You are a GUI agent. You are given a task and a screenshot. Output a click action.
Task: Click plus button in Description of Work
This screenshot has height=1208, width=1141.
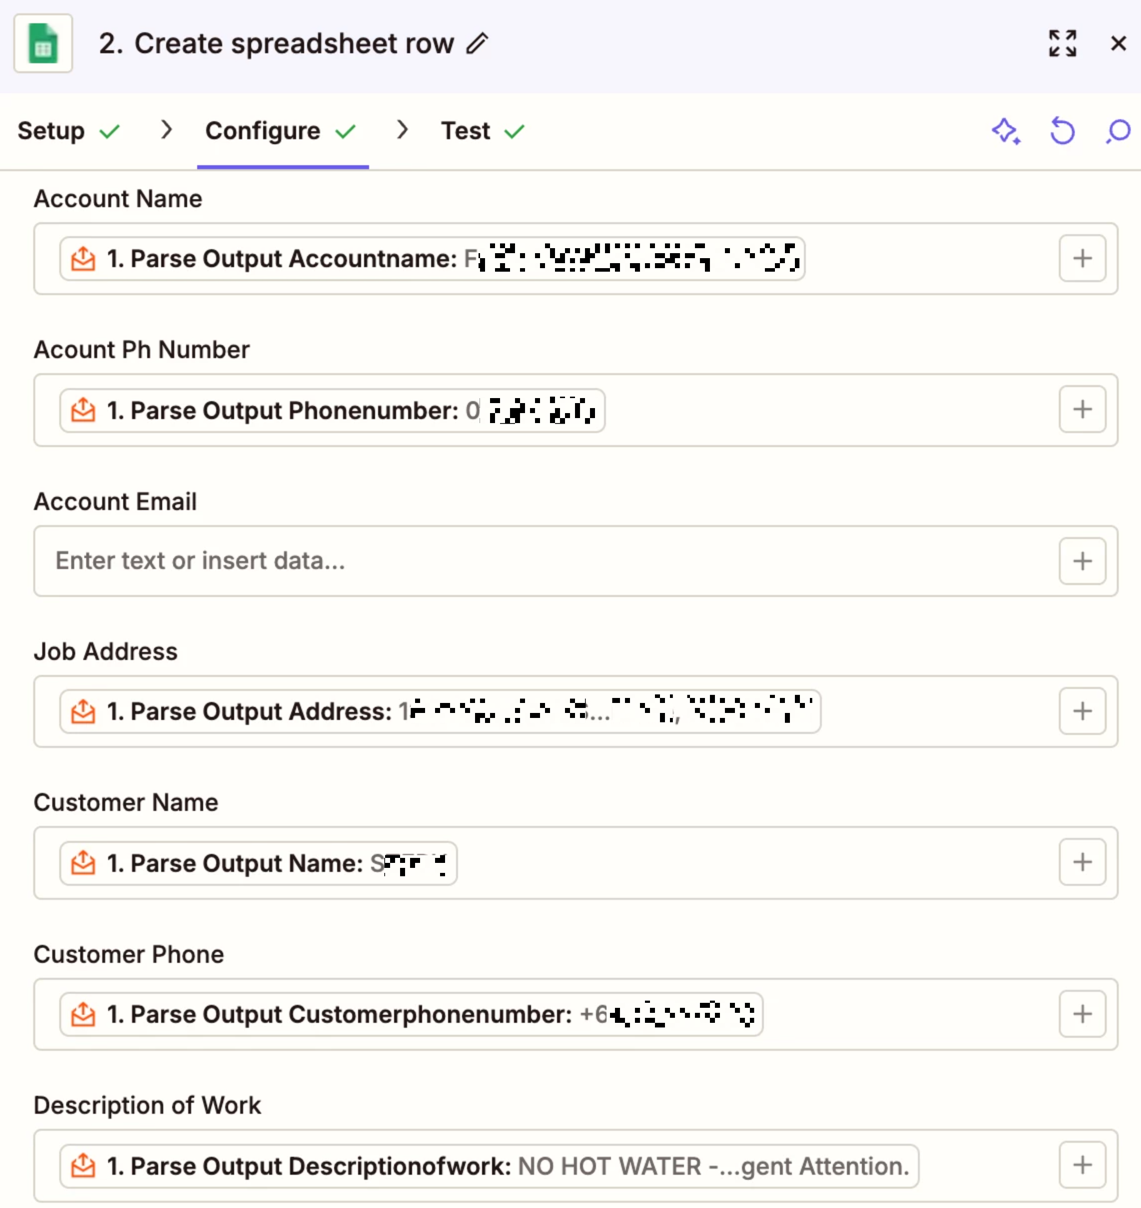(1082, 1165)
